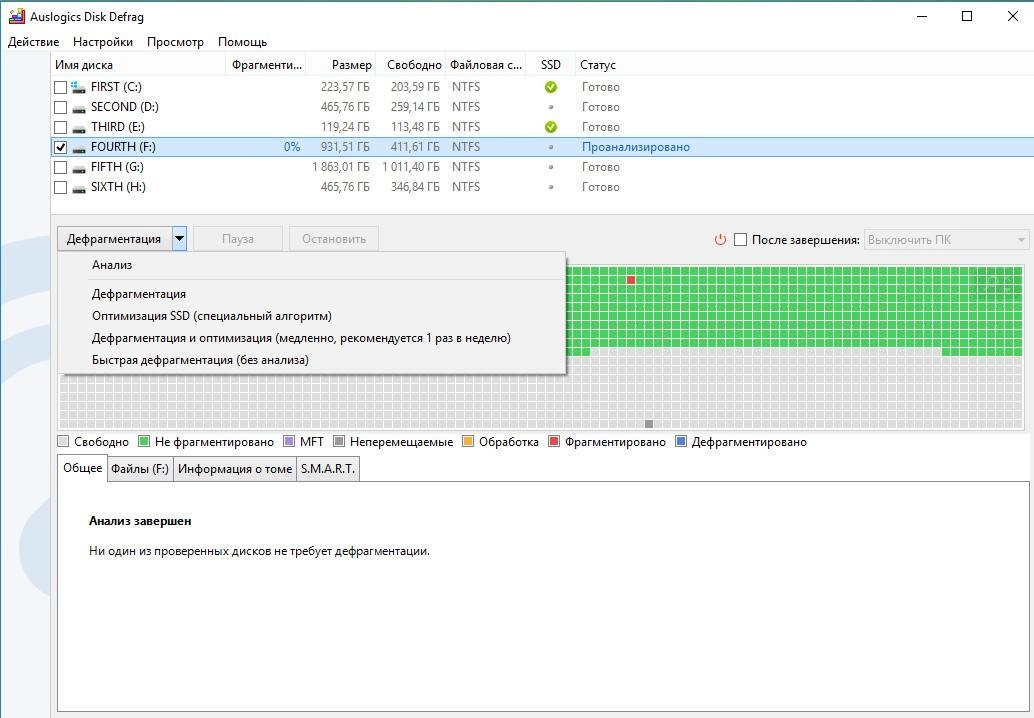Click the Auslogics Disk Defrag app icon
The width and height of the screenshot is (1034, 718).
point(16,16)
